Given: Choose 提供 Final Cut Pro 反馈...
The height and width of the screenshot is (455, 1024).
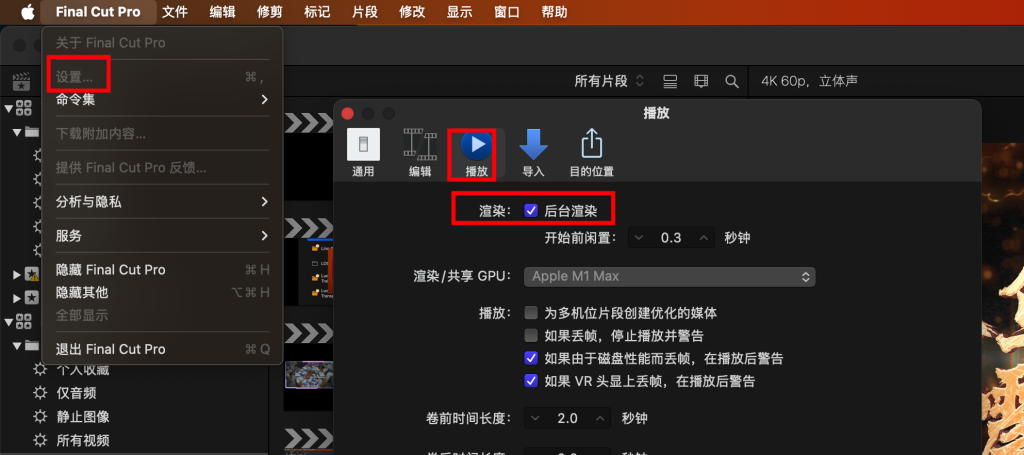Looking at the screenshot, I should (x=162, y=168).
